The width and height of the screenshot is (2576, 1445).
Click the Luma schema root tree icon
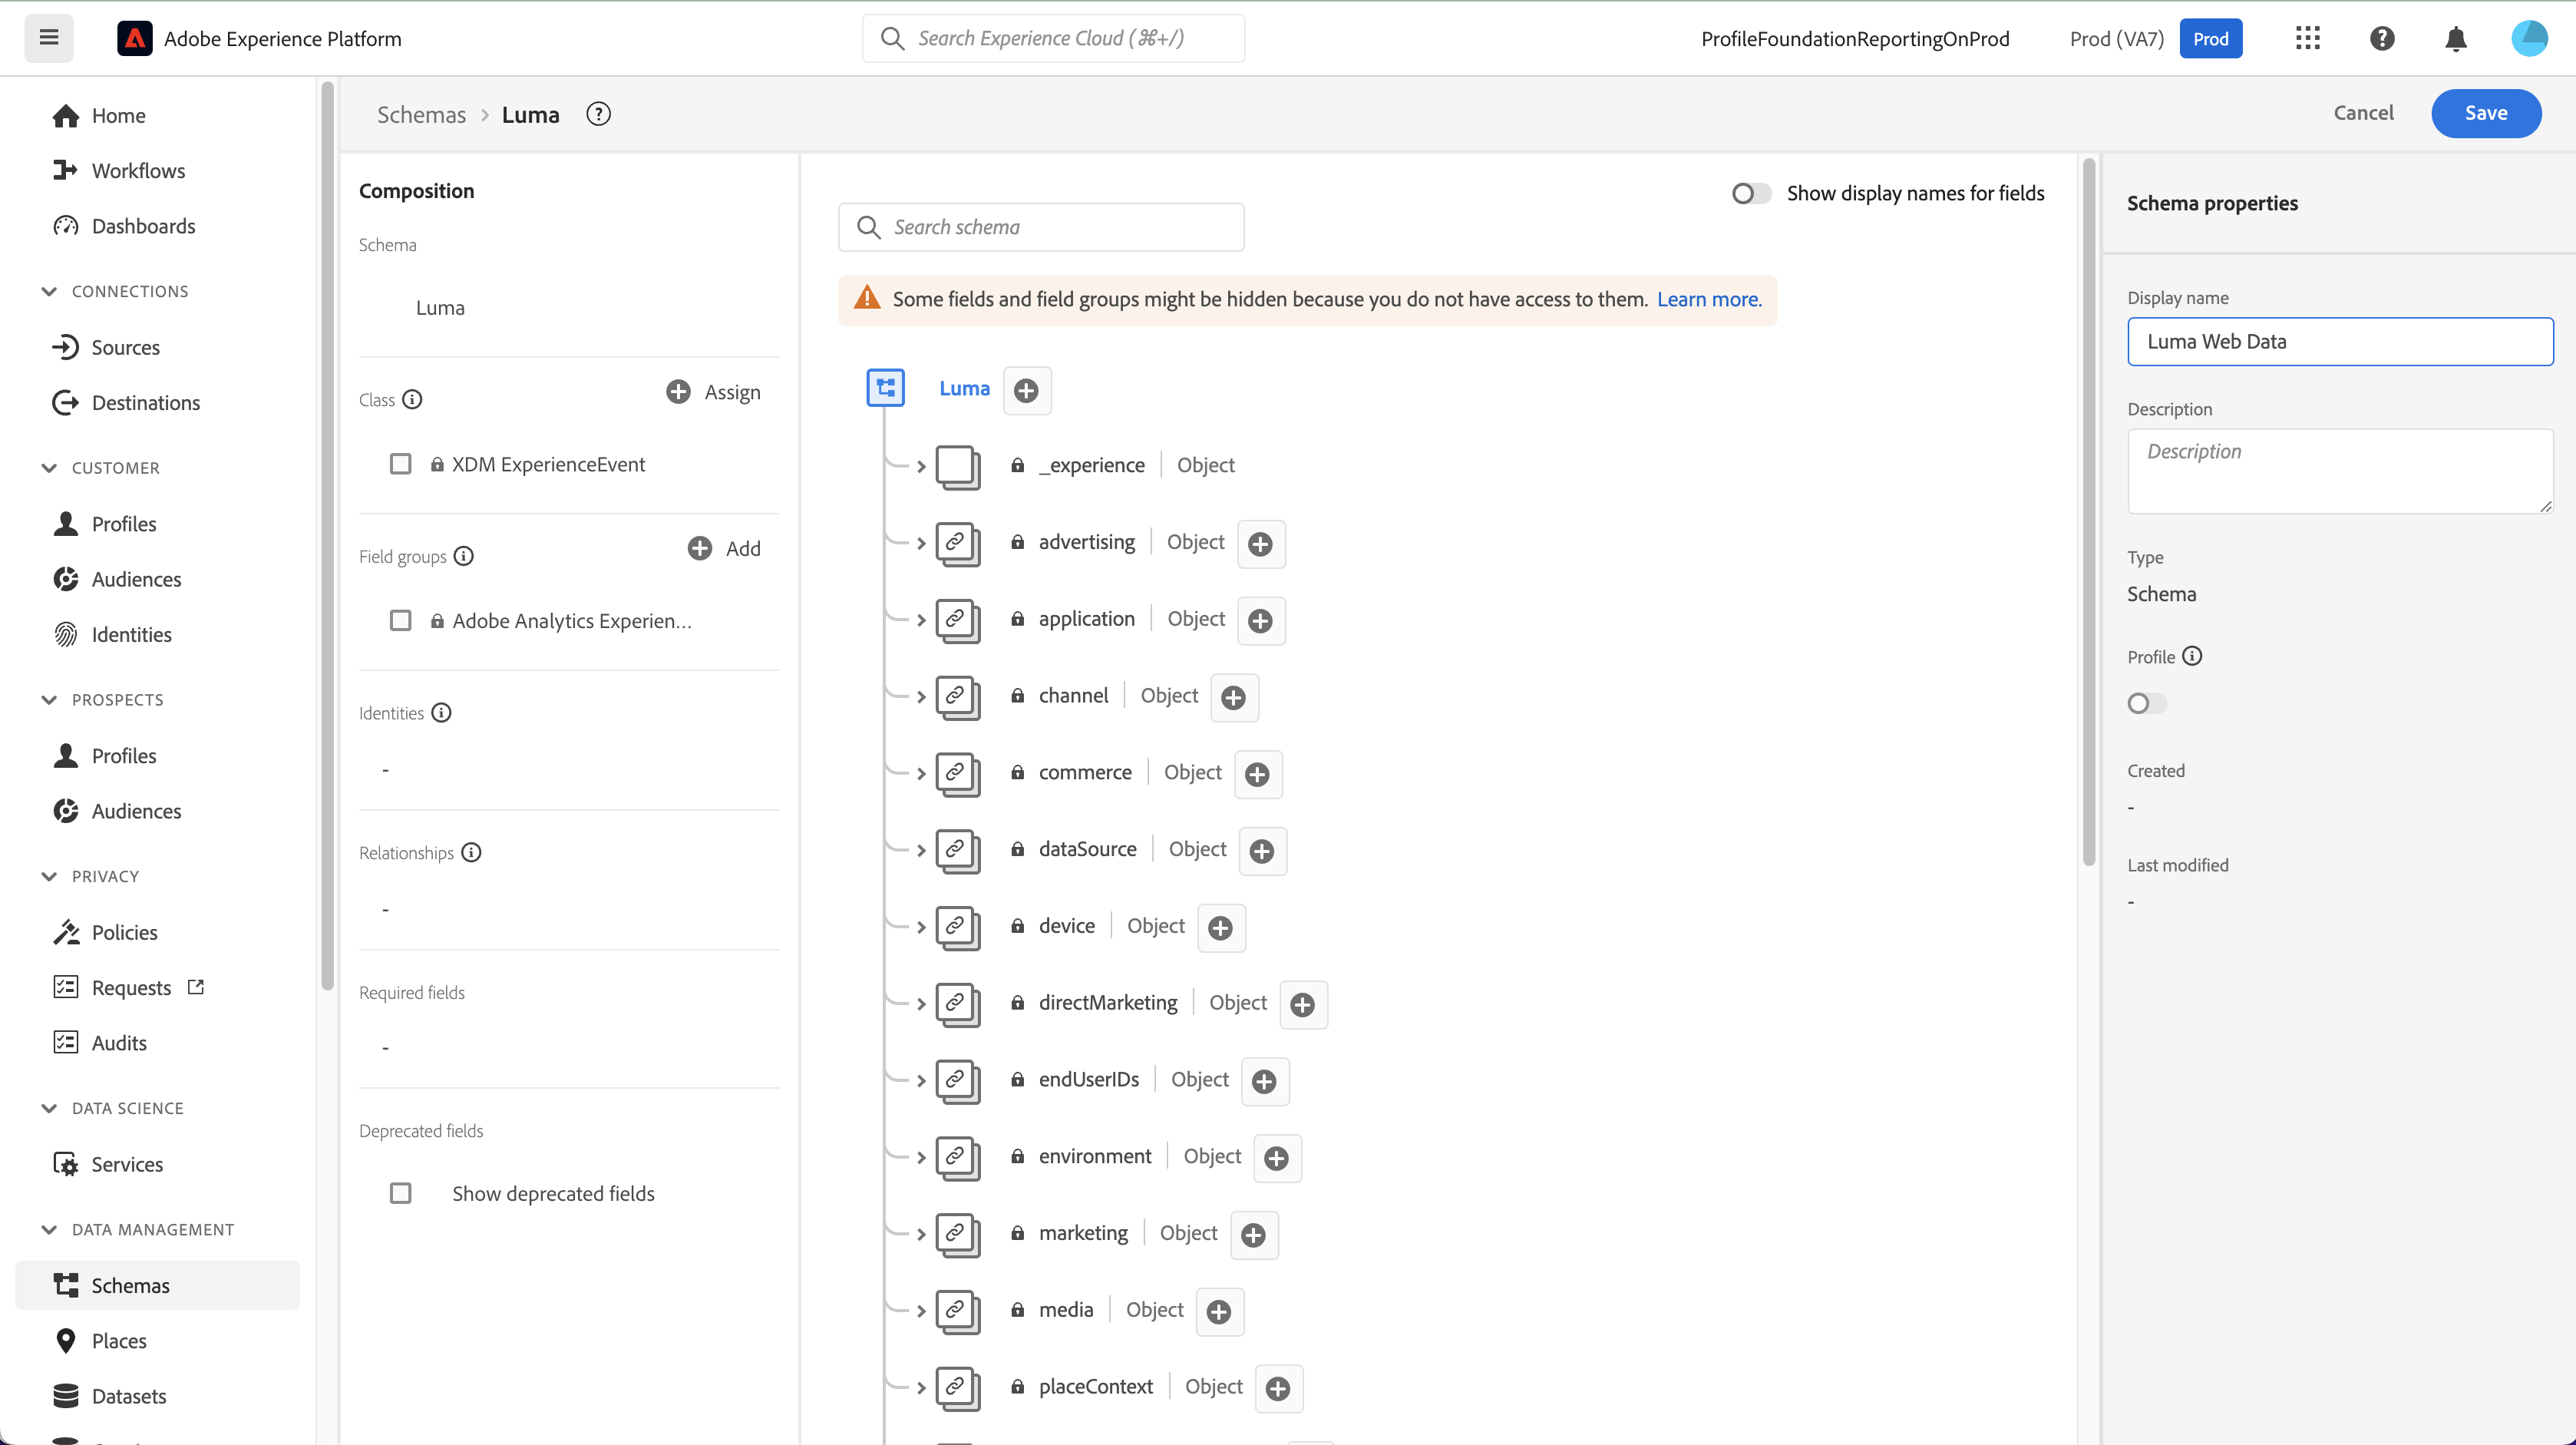[x=886, y=388]
